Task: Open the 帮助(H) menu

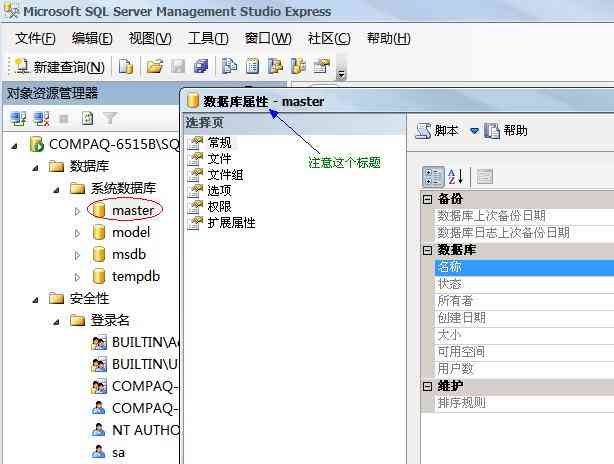Action: (x=388, y=38)
